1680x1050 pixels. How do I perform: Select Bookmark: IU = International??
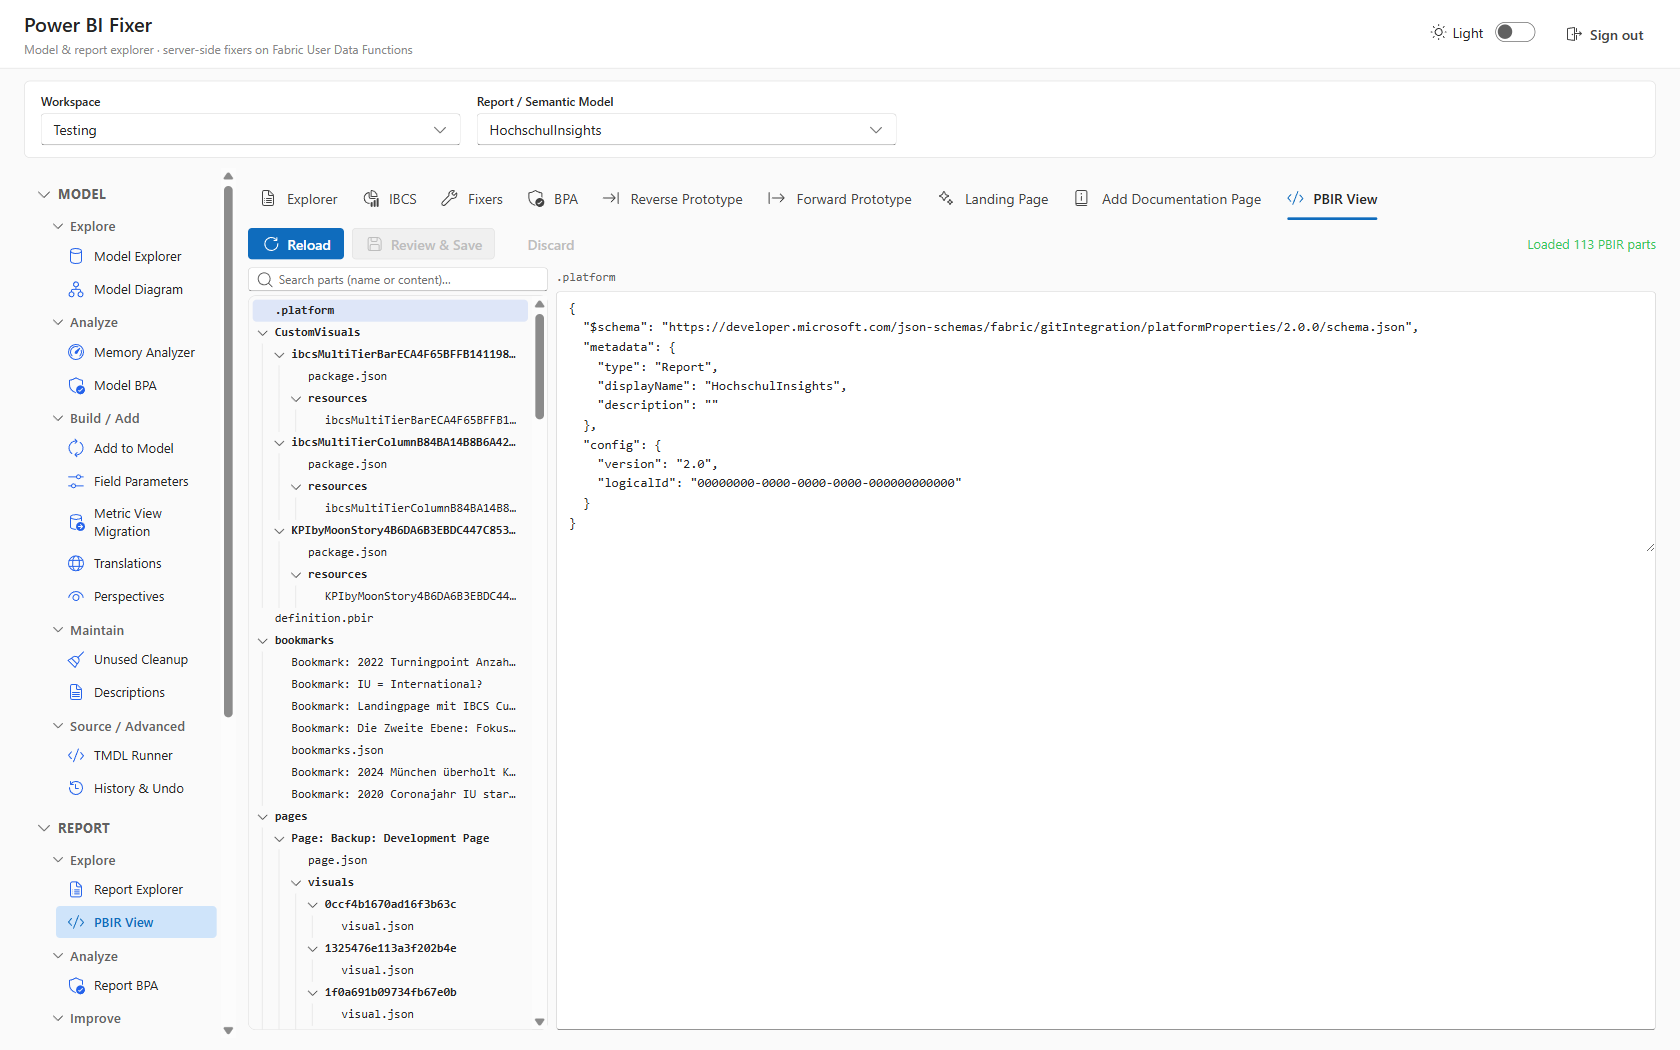[387, 684]
